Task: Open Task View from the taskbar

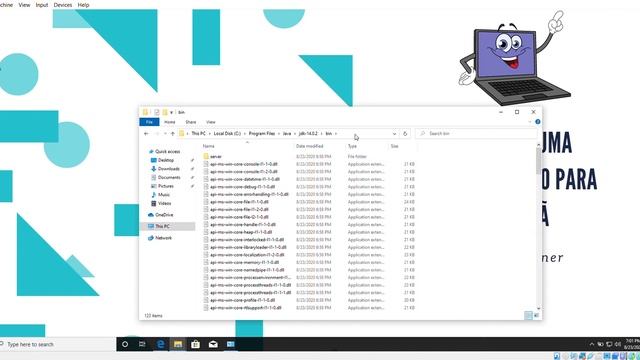Action: tap(142, 344)
